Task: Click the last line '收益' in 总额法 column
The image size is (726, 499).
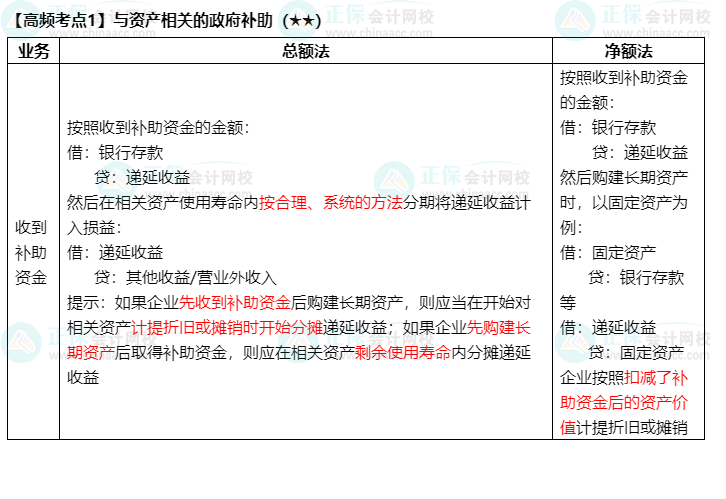Action: (83, 377)
